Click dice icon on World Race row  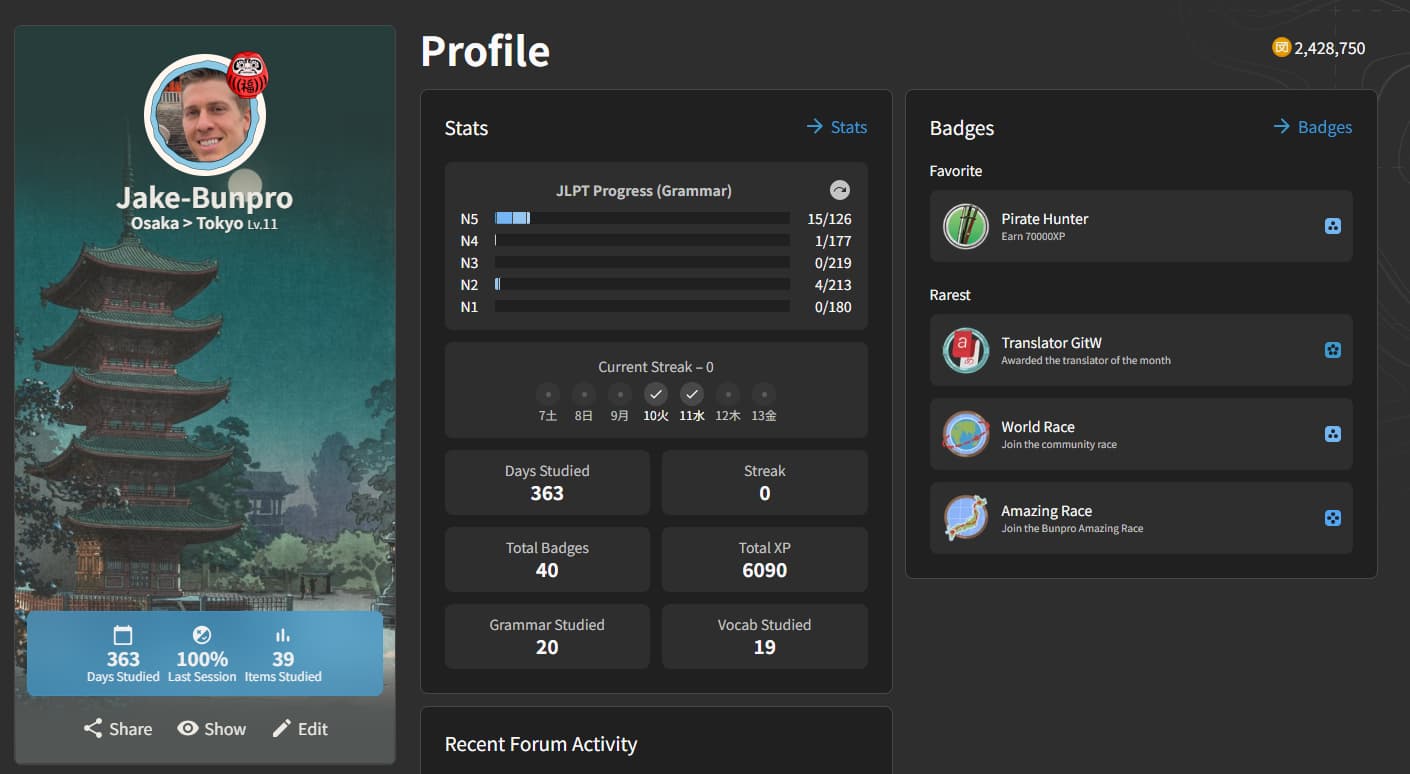(x=1333, y=434)
